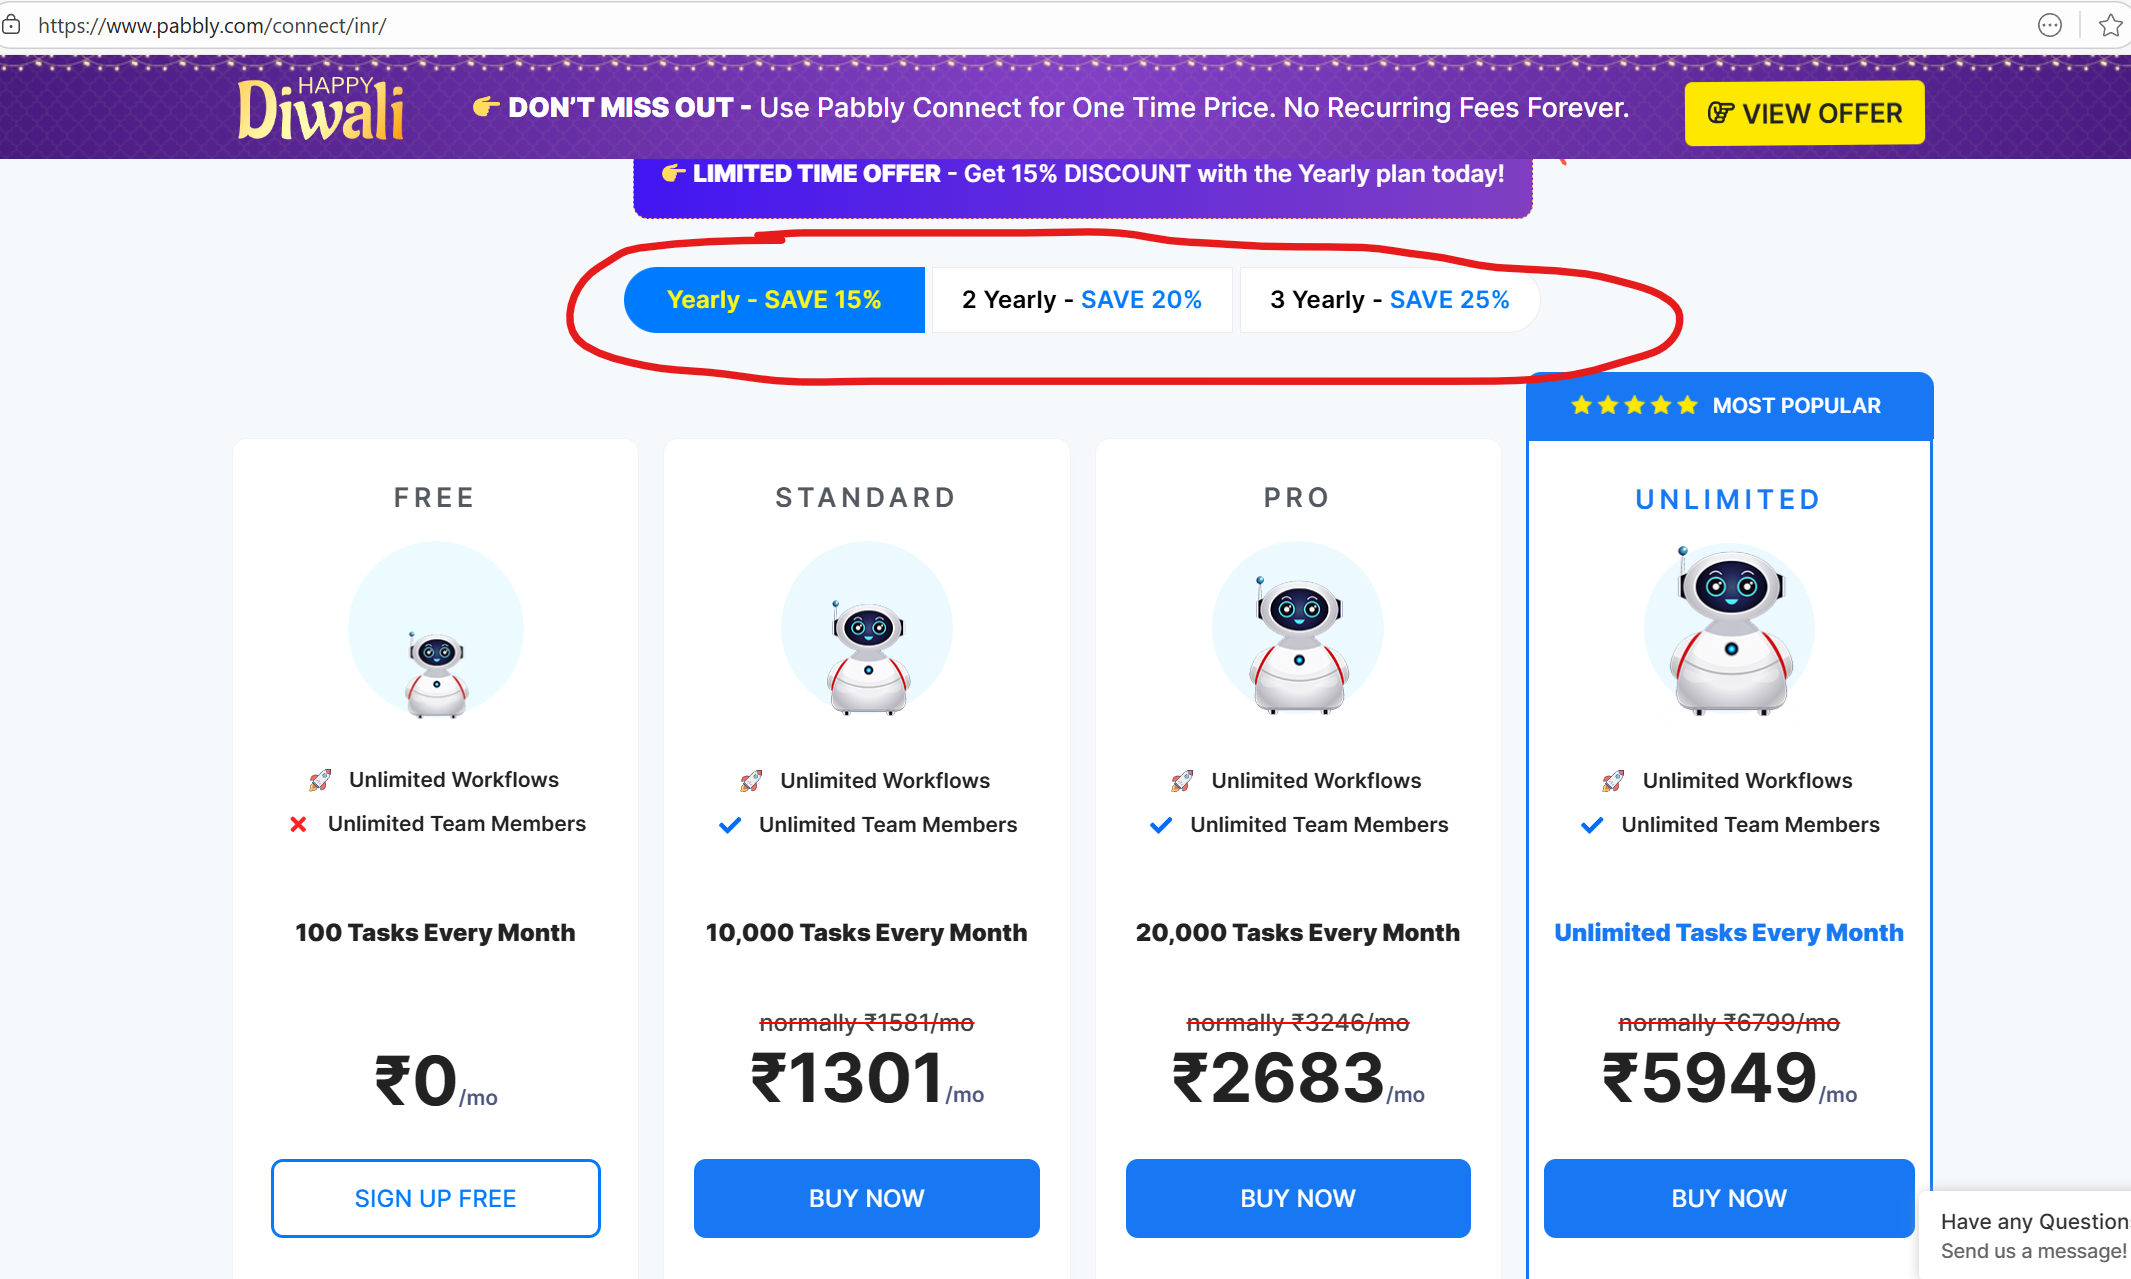Click BUY NOW under the Unlimited plan
This screenshot has width=2131, height=1279.
tap(1728, 1198)
